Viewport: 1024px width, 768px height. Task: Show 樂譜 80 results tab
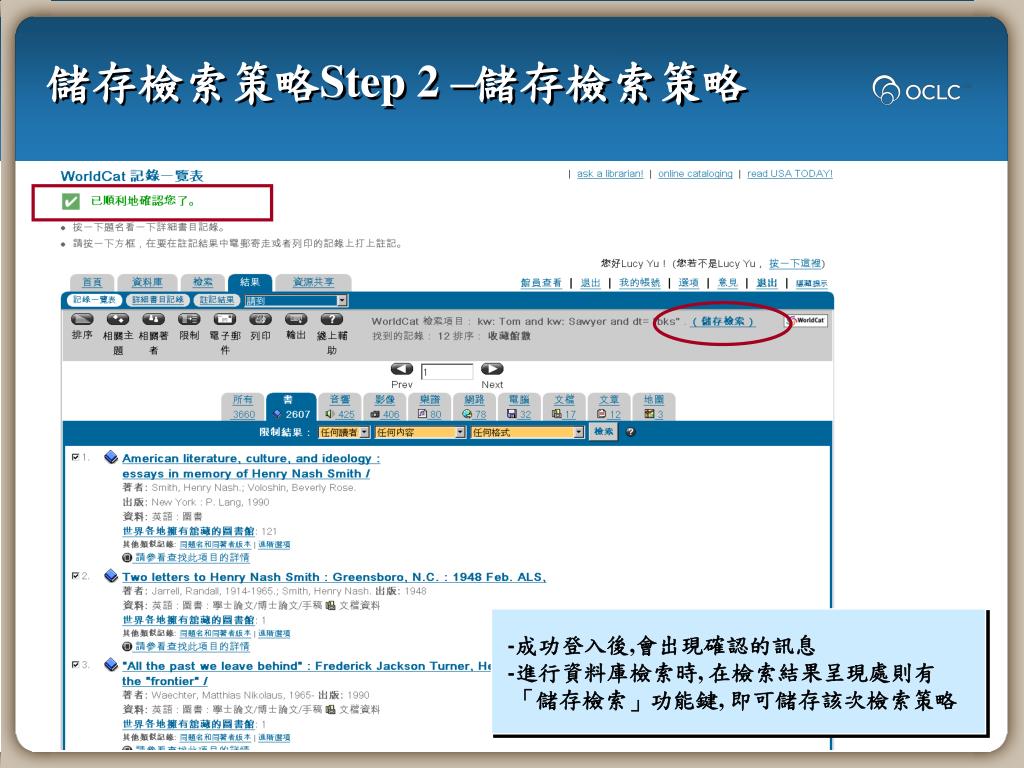click(x=429, y=407)
